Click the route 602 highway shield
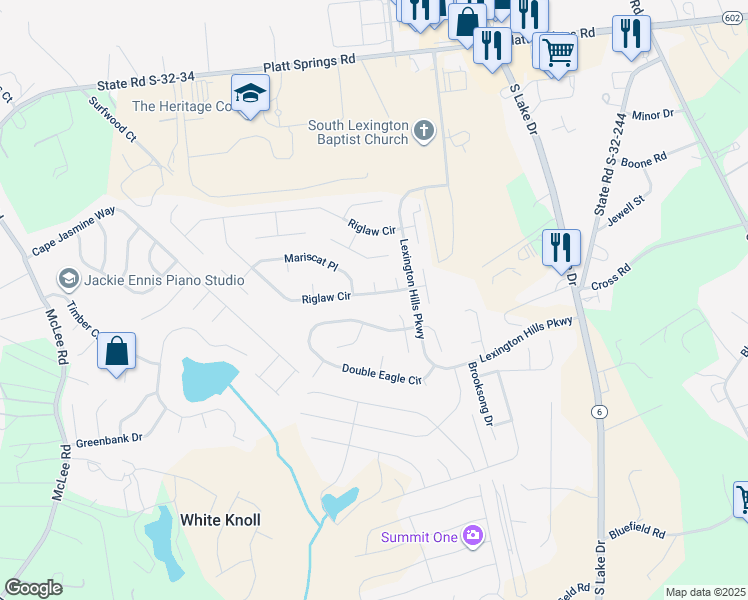The image size is (748, 600). tap(732, 18)
